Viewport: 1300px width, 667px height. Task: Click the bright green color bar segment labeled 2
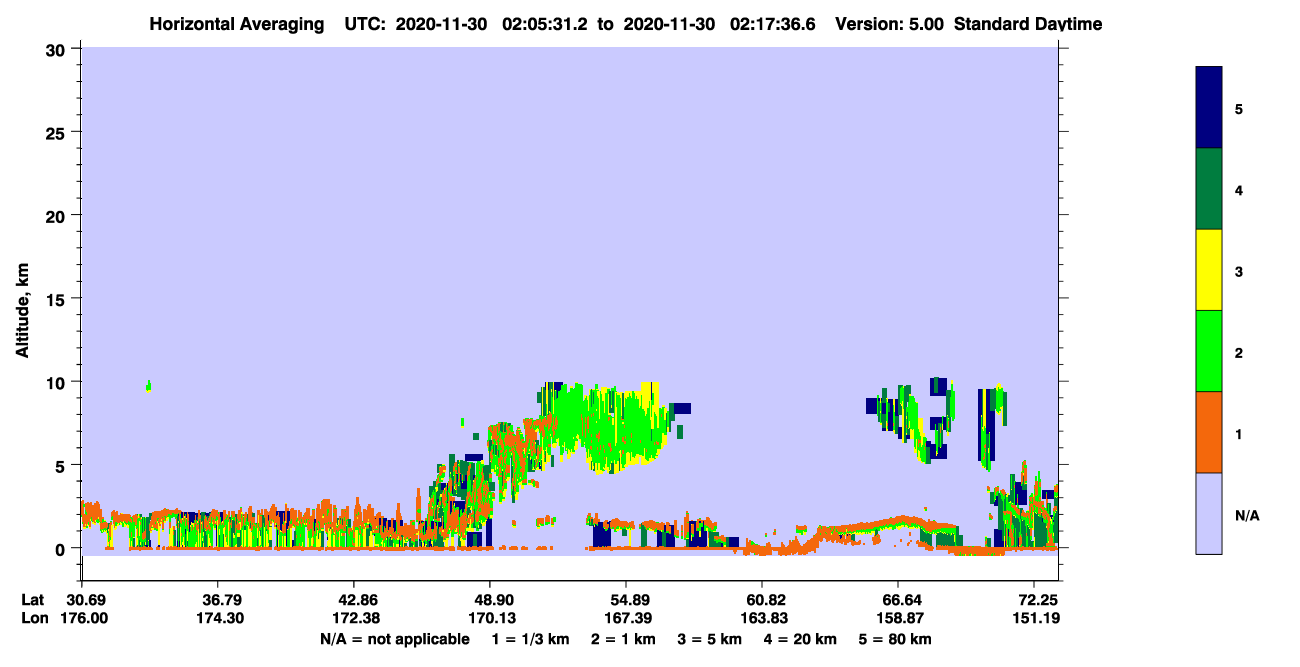coord(1209,351)
